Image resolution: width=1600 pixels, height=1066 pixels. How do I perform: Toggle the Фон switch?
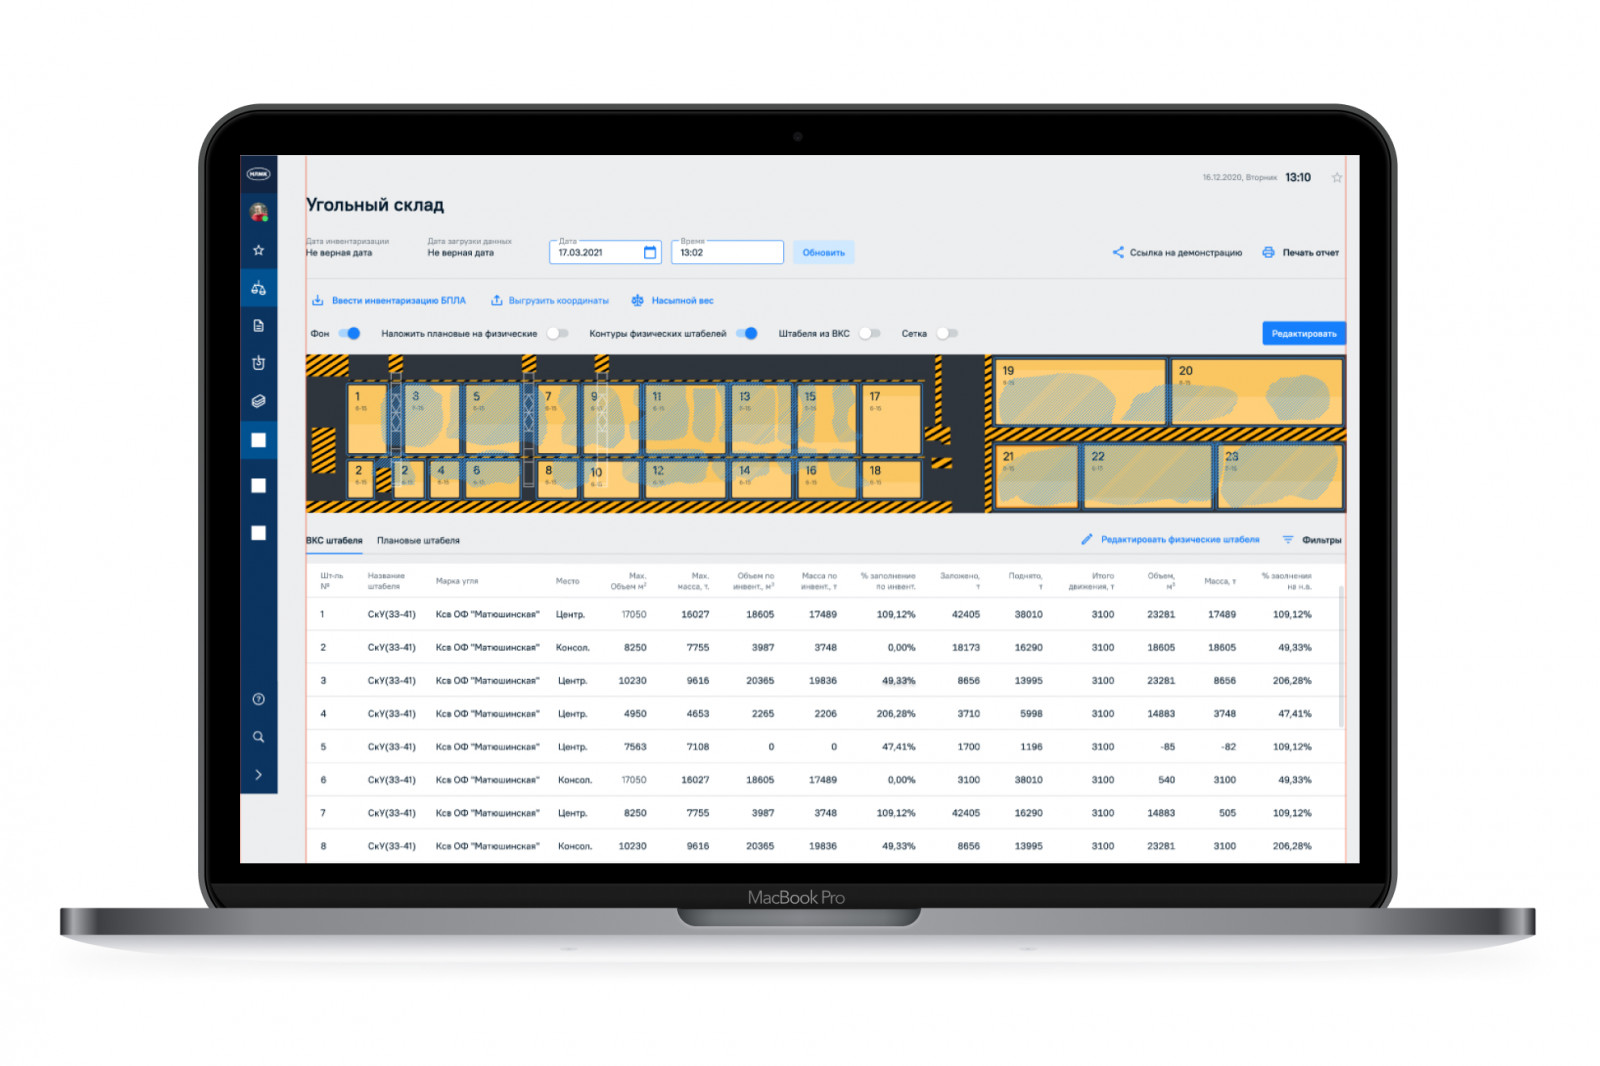point(349,333)
